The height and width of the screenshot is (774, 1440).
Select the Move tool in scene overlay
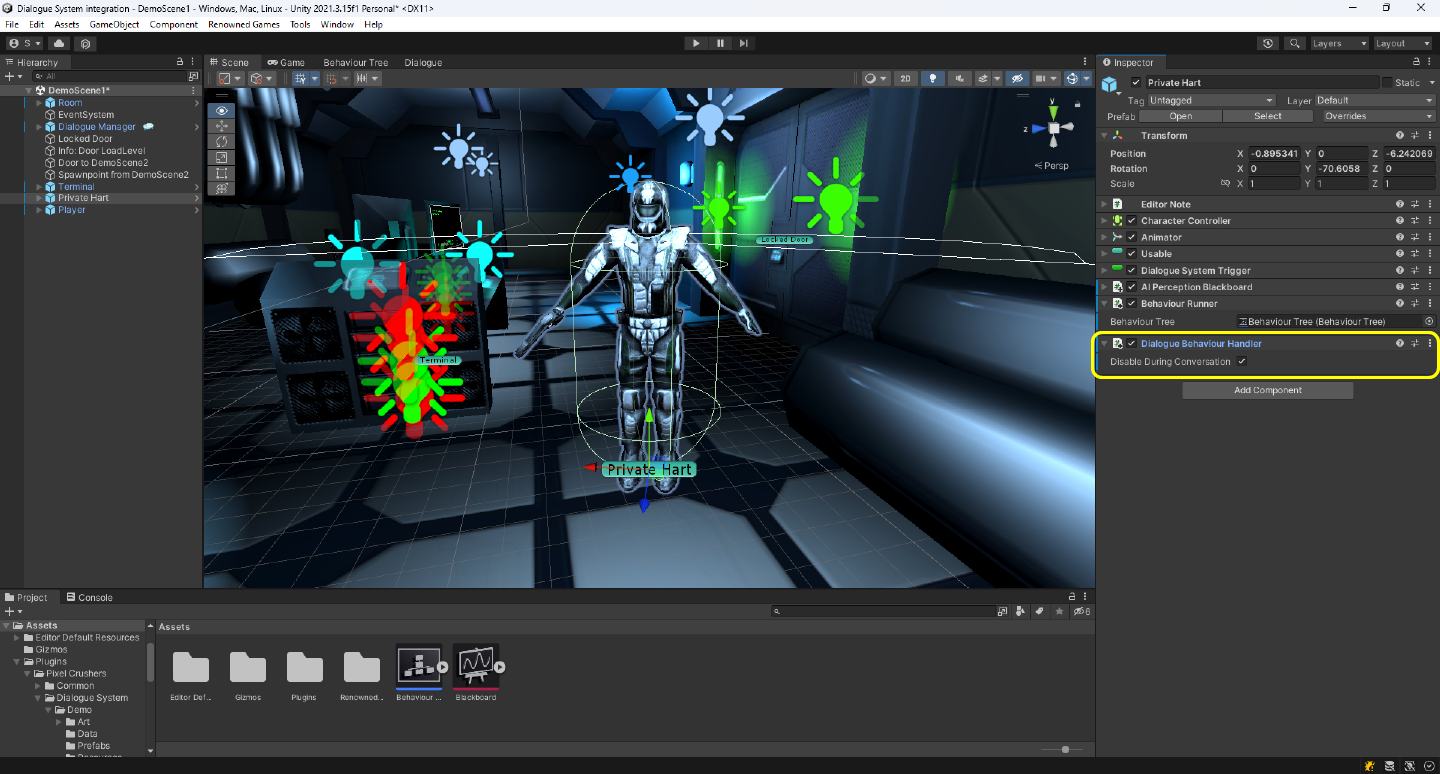coord(221,126)
